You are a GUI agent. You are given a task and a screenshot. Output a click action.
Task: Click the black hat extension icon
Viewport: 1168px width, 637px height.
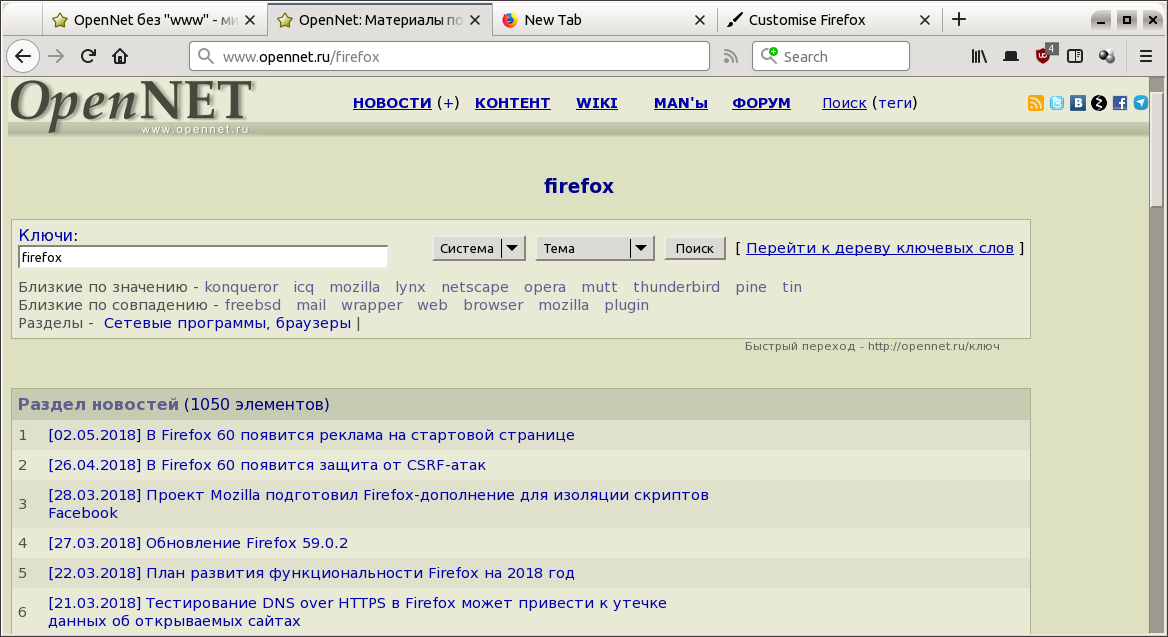pos(1011,56)
